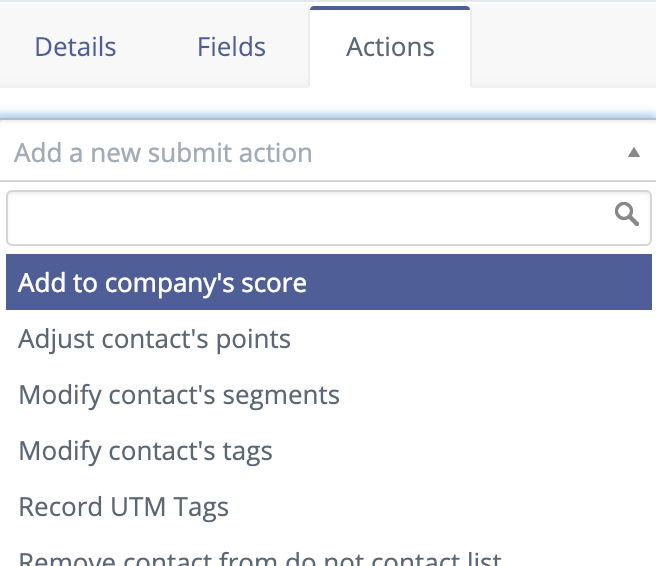Open the Fields tab

[231, 46]
